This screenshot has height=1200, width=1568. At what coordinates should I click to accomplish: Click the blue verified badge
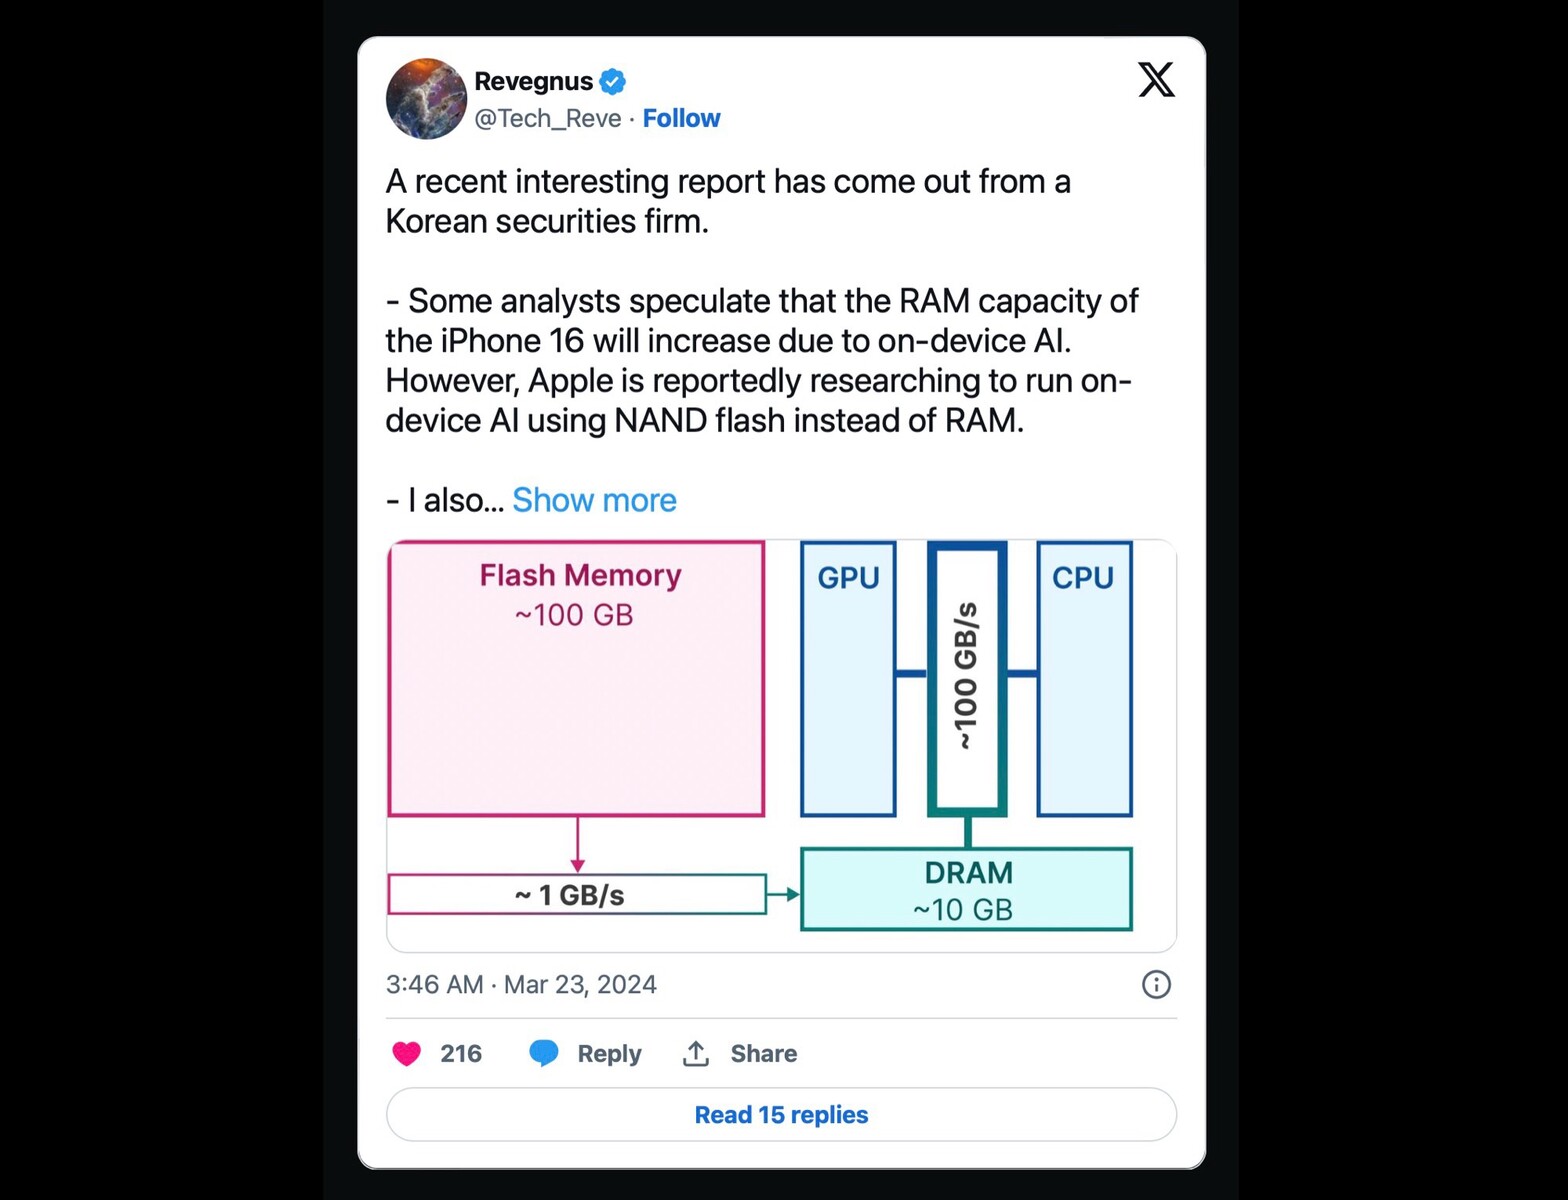click(x=613, y=81)
